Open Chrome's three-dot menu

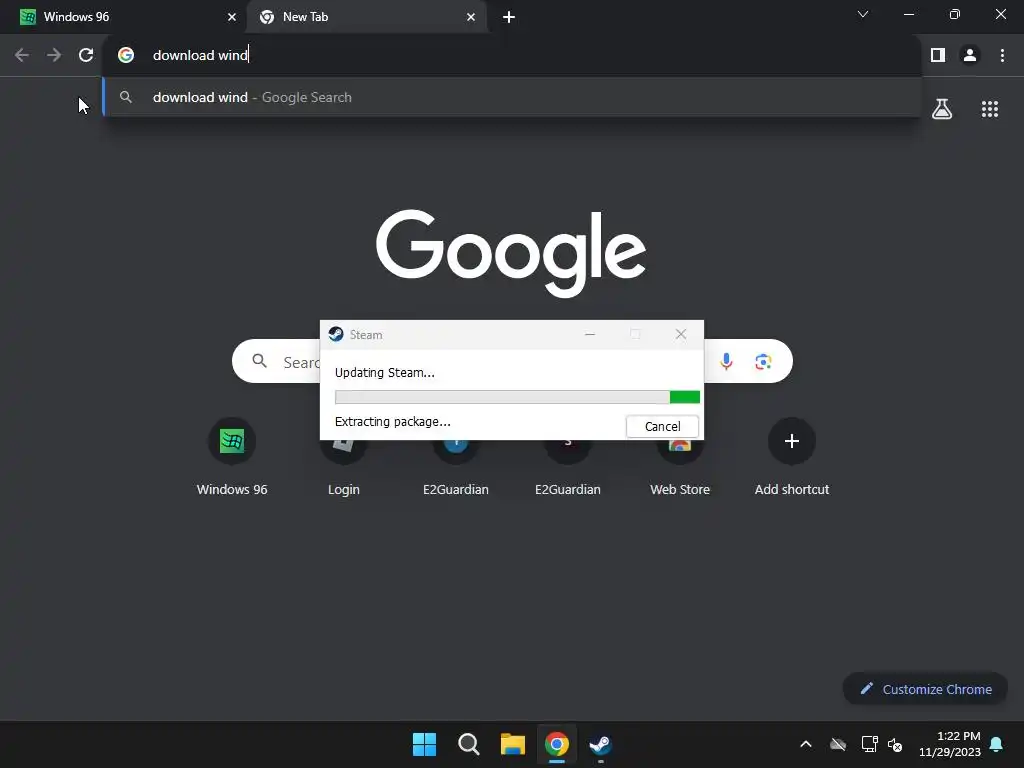tap(1002, 56)
